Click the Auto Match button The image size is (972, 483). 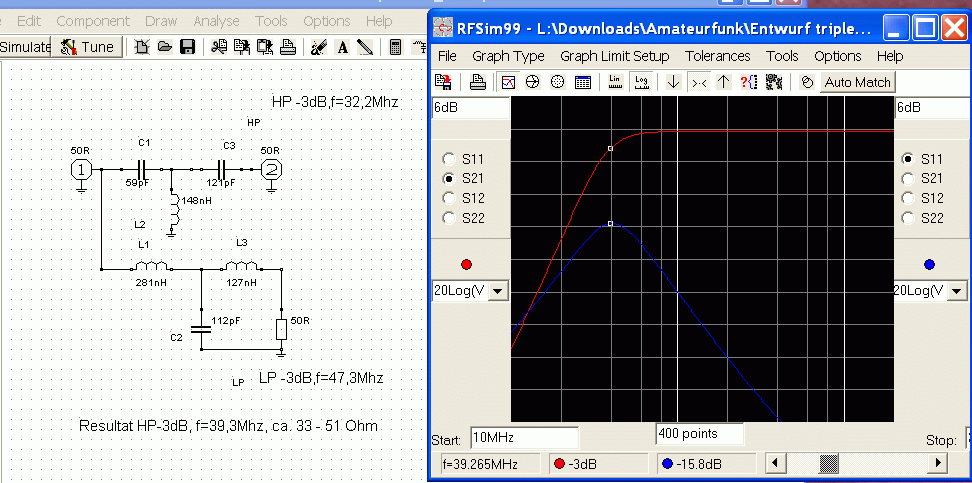tap(857, 82)
